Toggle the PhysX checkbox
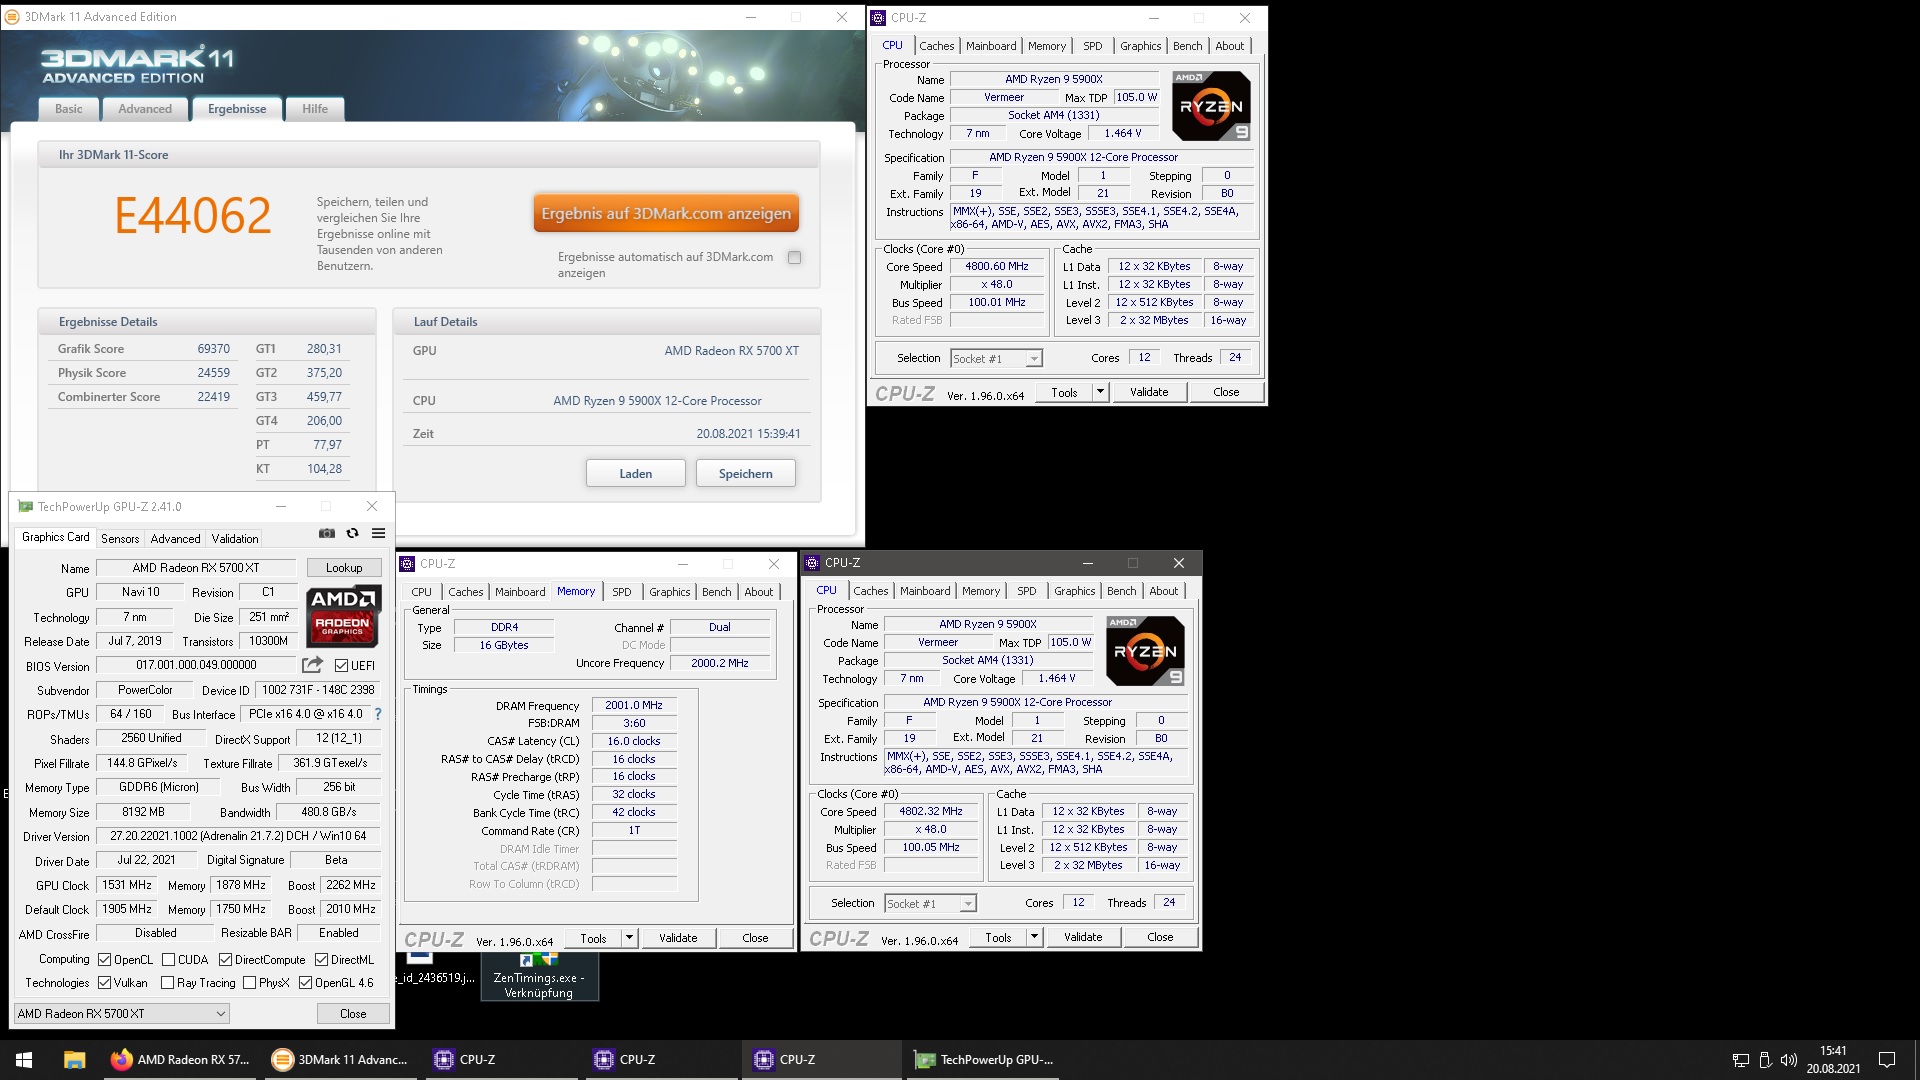Viewport: 1920px width, 1080px height. [249, 983]
